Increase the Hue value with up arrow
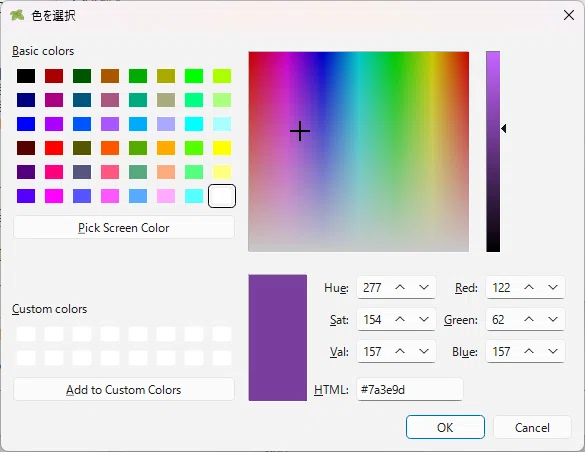 (x=400, y=287)
